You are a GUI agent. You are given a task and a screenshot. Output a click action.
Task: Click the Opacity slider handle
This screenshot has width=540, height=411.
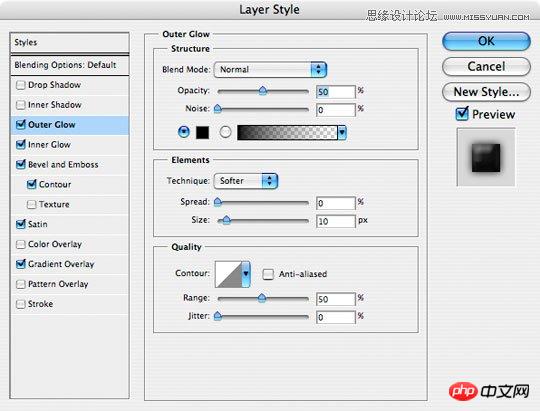(x=263, y=91)
